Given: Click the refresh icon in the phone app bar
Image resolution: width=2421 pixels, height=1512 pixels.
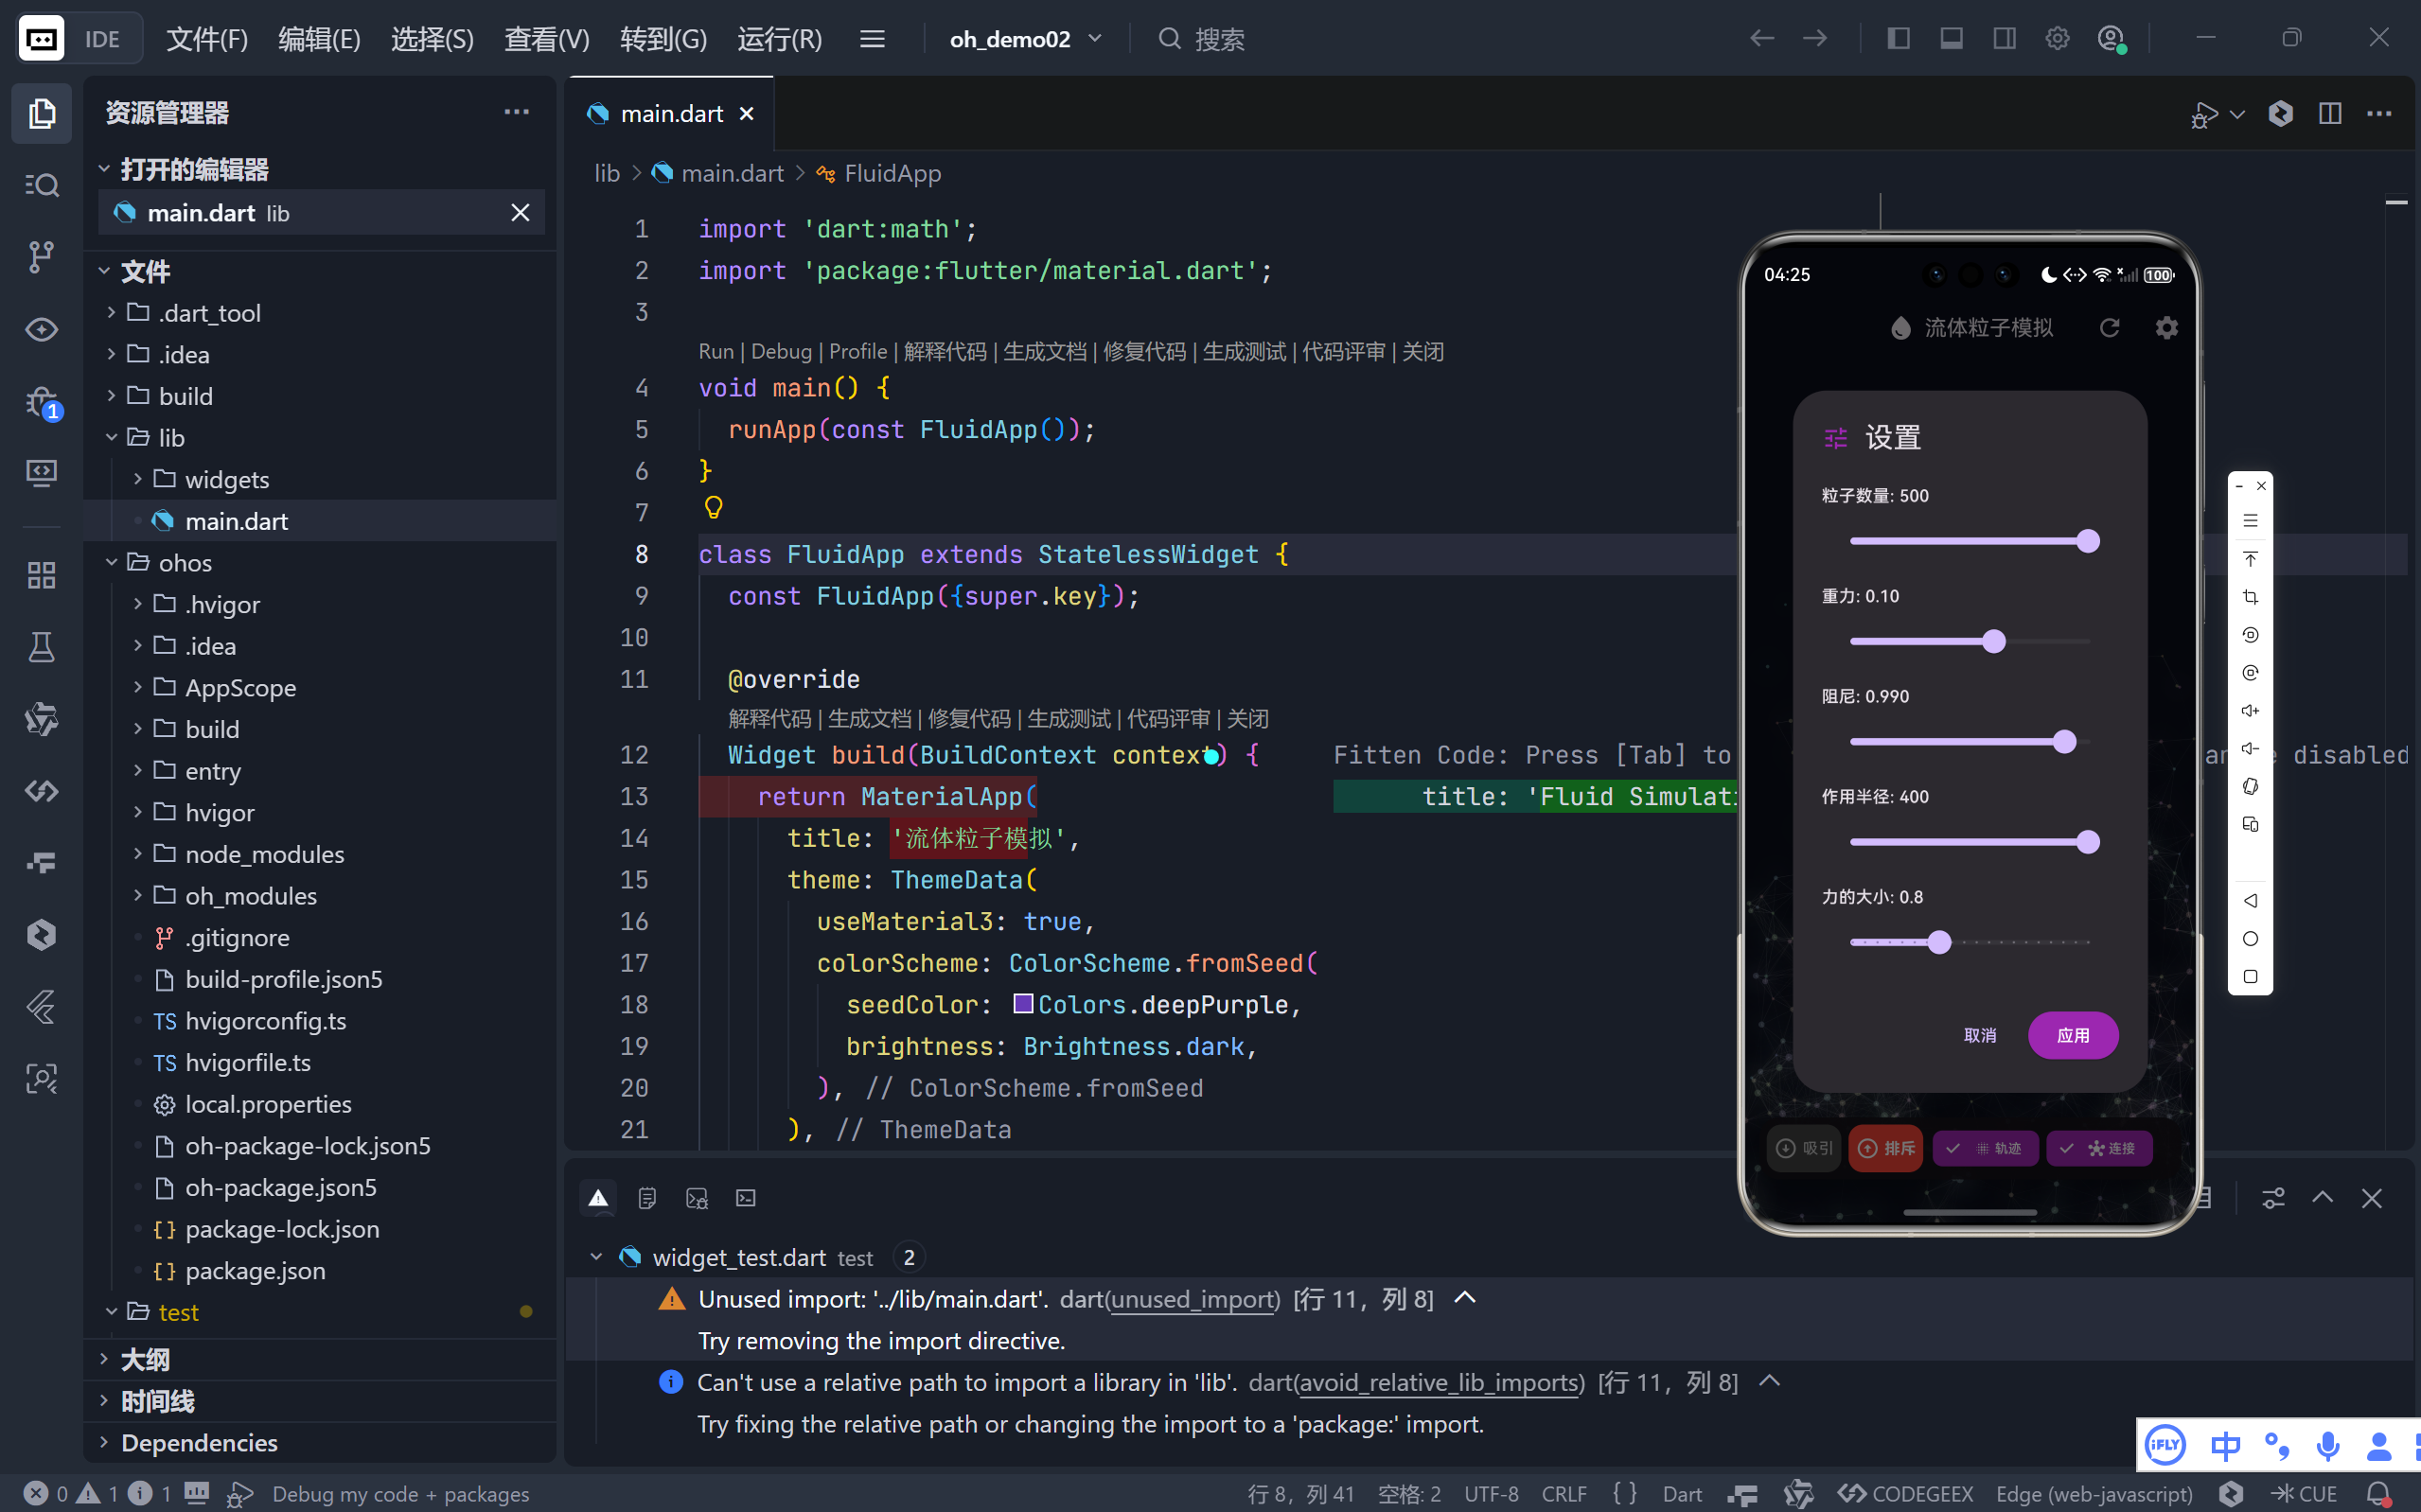Looking at the screenshot, I should (x=2109, y=328).
